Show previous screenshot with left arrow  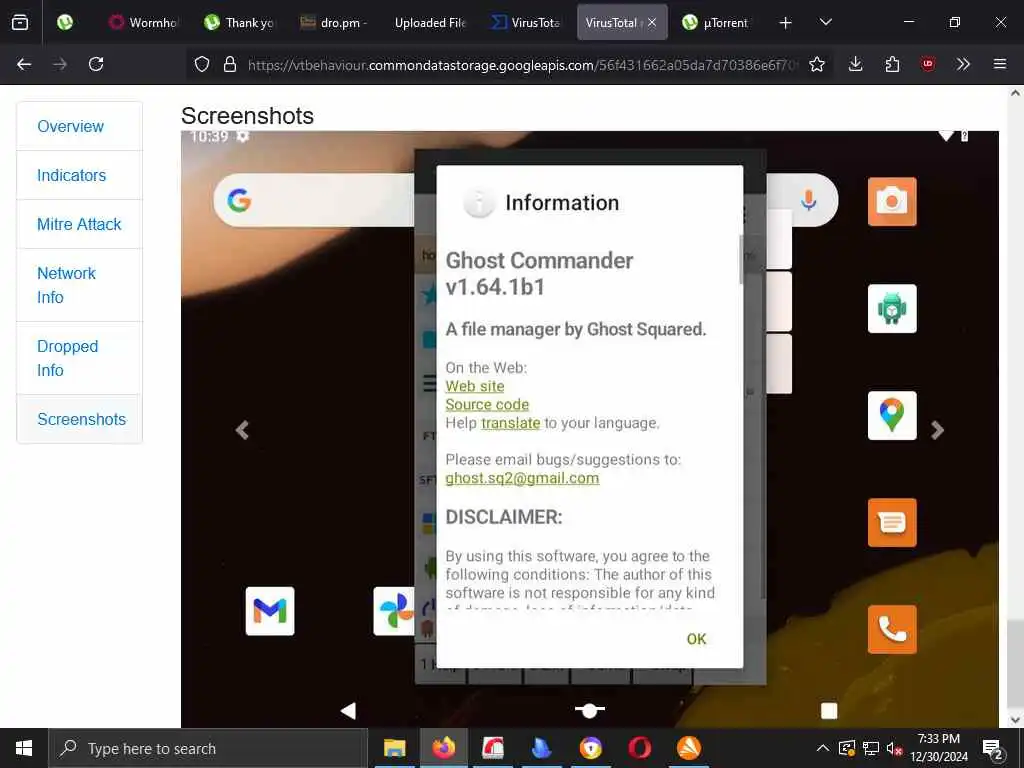pos(242,430)
